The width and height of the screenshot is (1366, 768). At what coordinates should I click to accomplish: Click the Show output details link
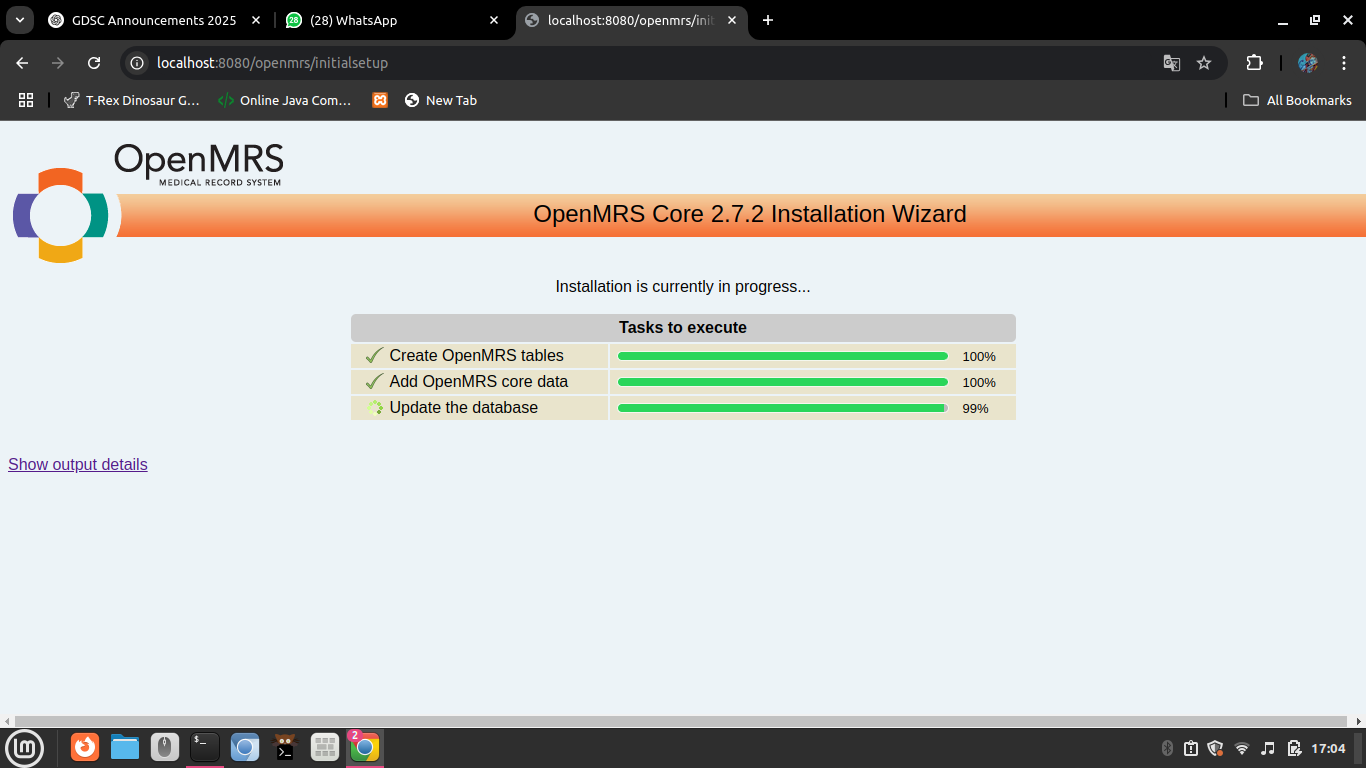(x=78, y=464)
